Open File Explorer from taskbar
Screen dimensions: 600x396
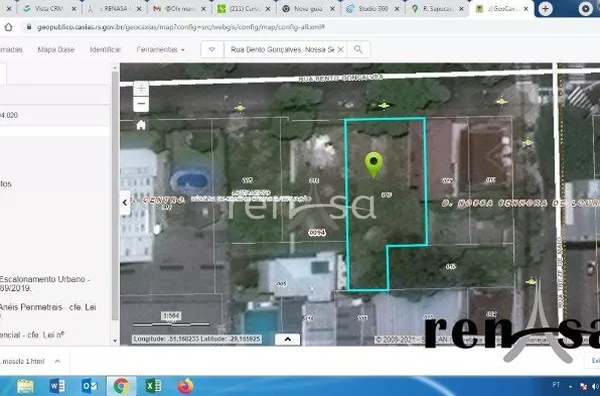25,386
